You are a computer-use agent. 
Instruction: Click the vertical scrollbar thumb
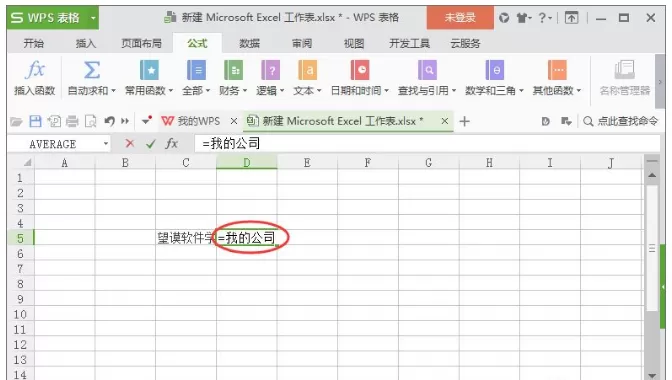652,248
